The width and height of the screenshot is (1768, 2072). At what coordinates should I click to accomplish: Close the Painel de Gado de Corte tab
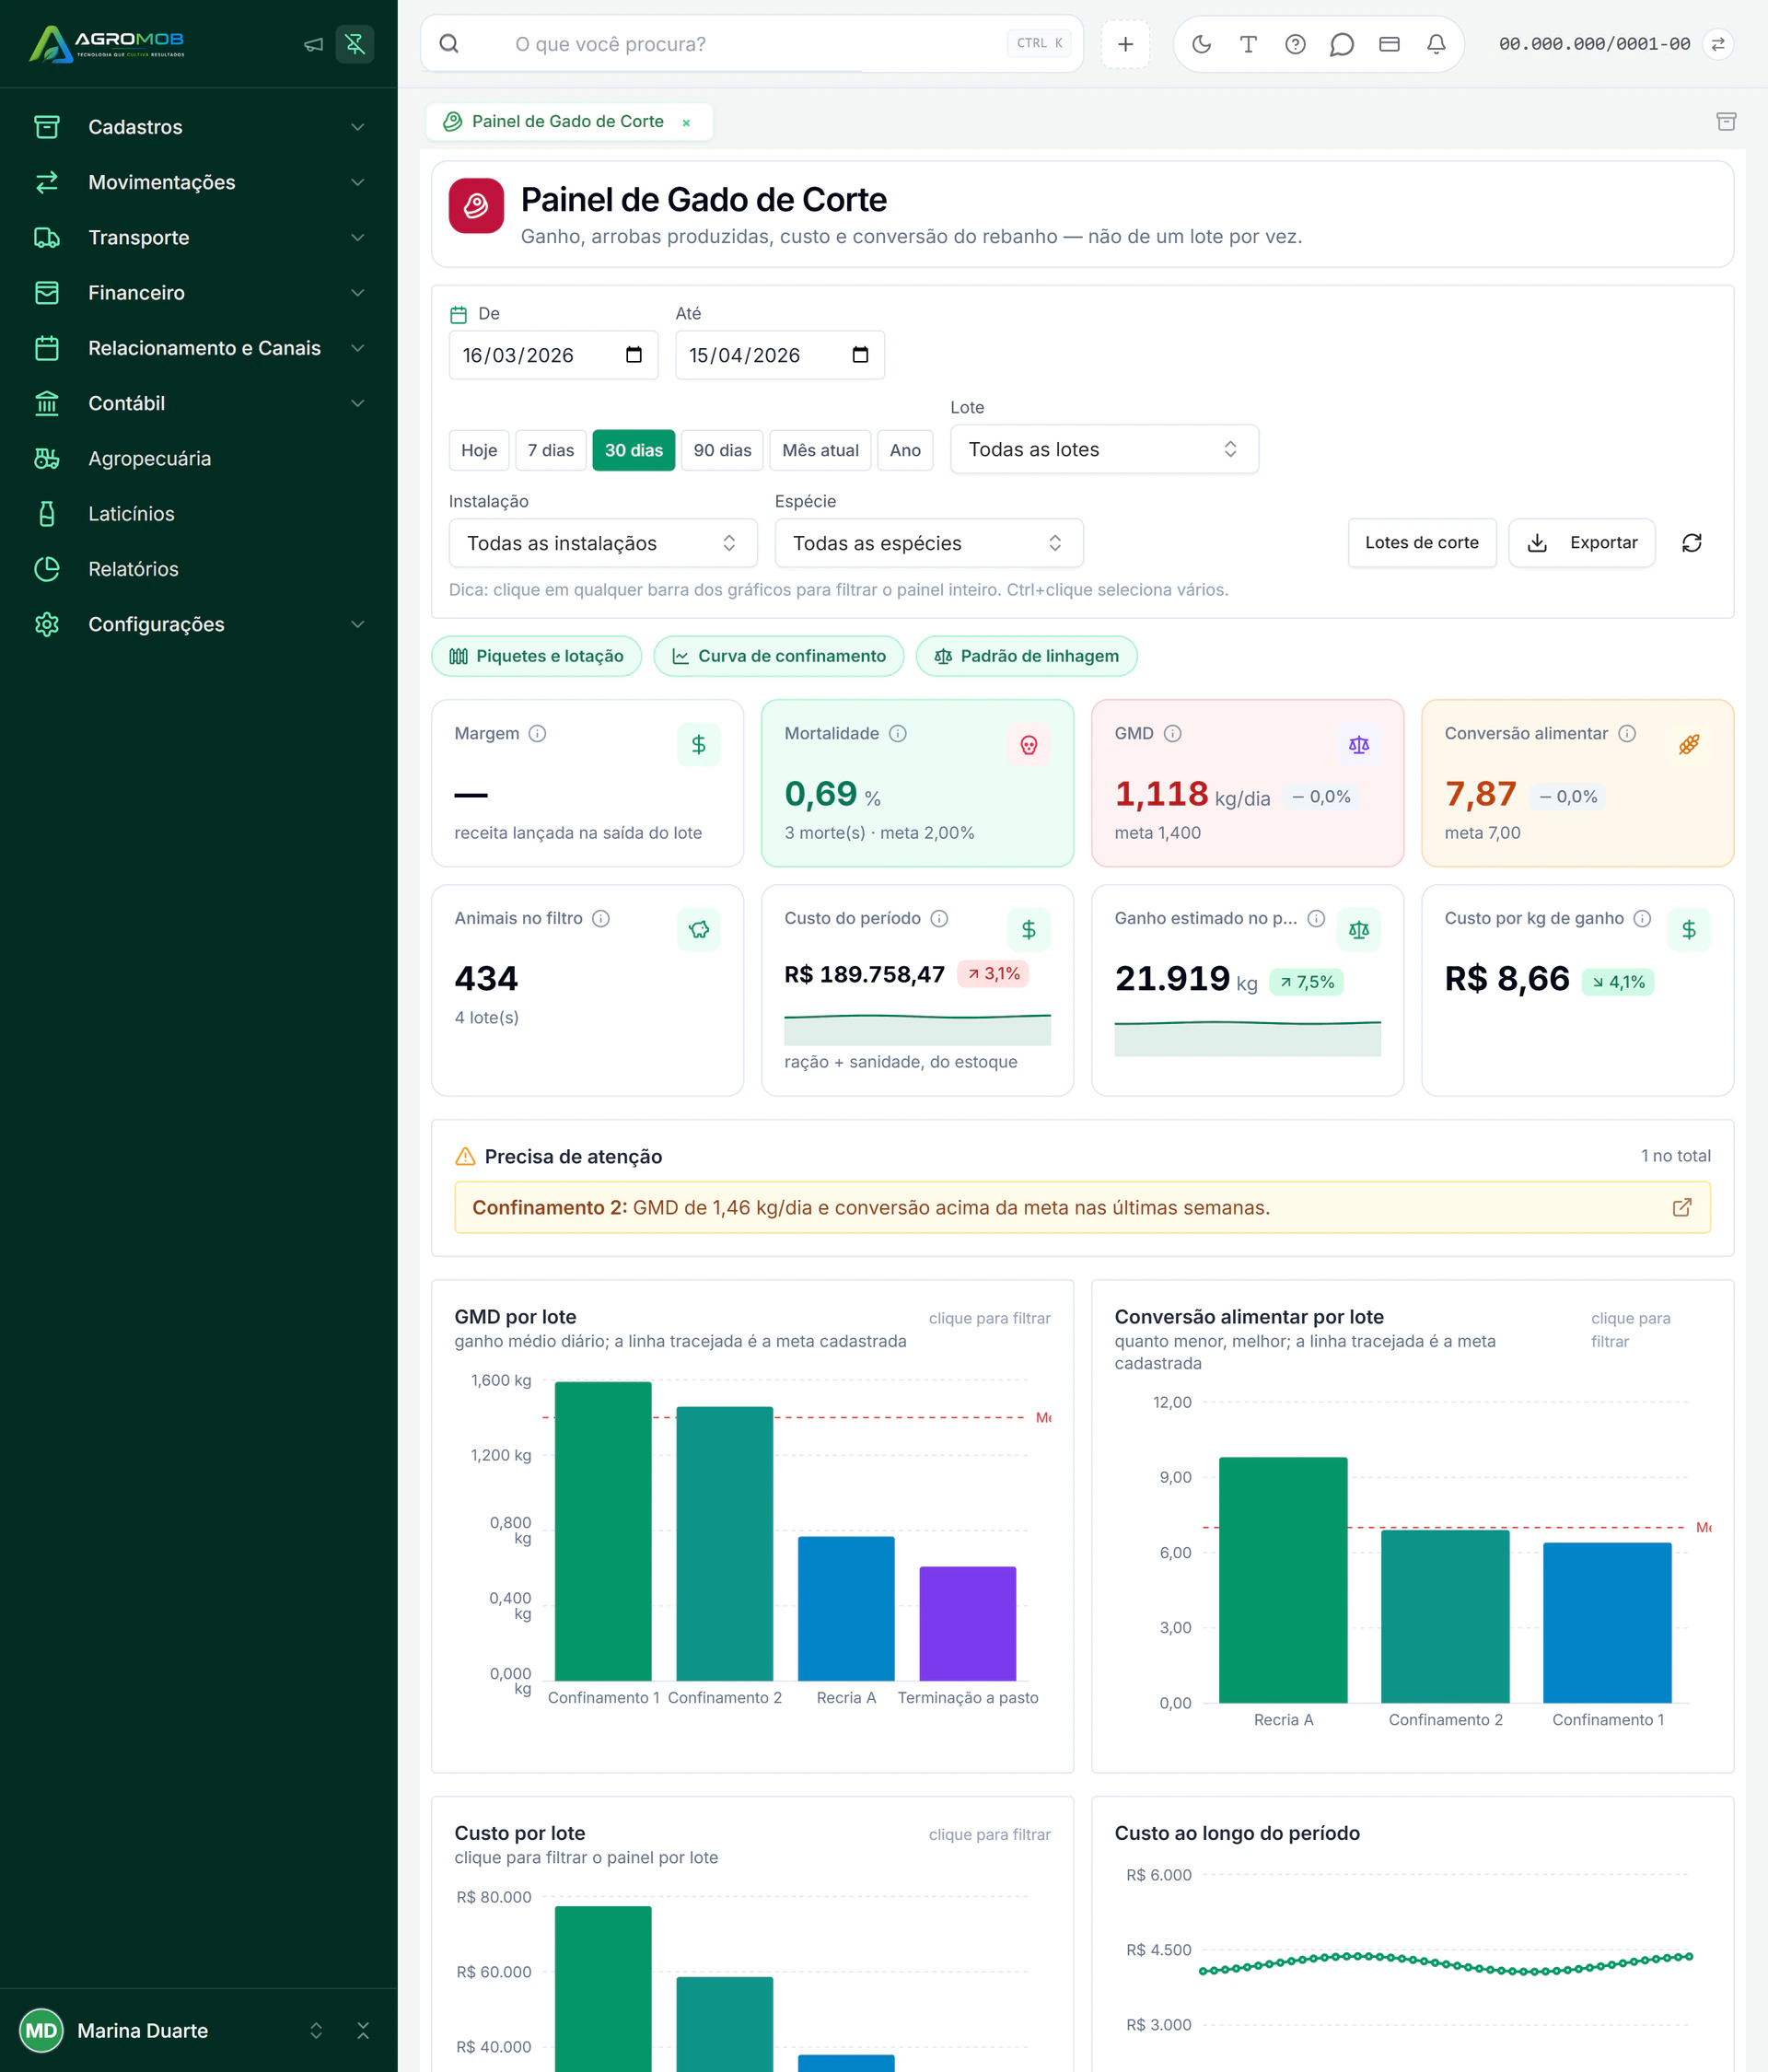pos(686,122)
